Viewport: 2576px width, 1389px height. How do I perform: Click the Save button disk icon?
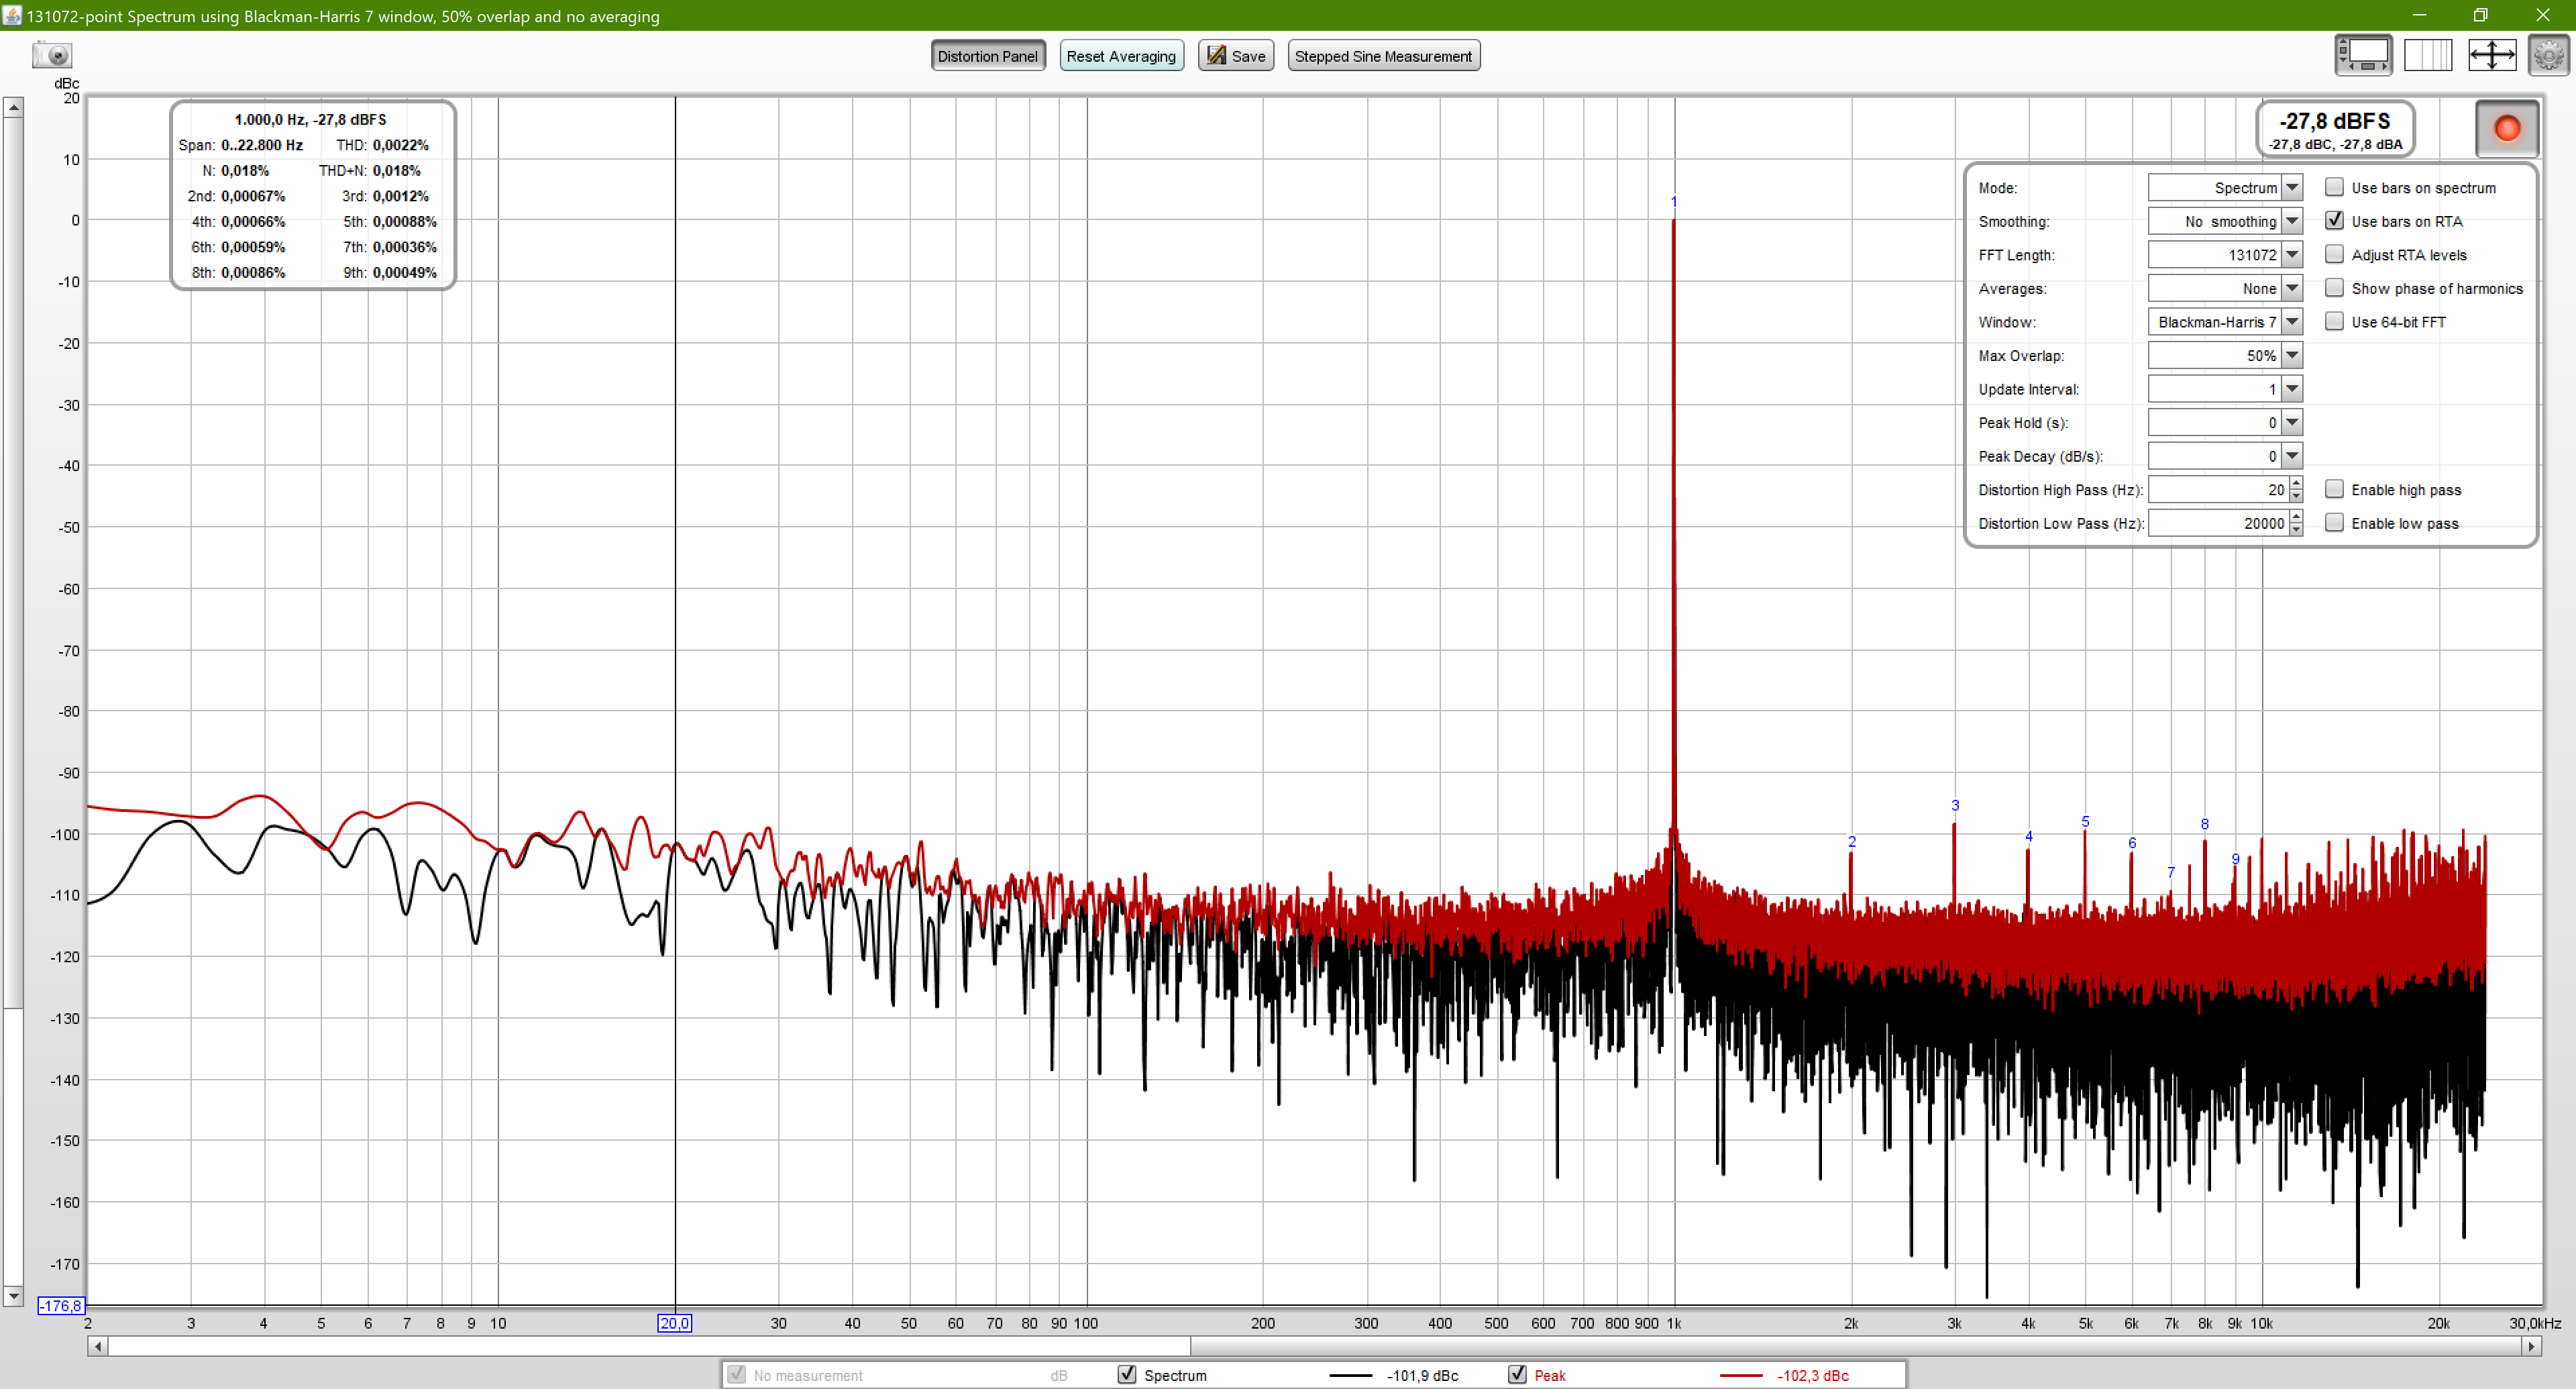(x=1216, y=56)
